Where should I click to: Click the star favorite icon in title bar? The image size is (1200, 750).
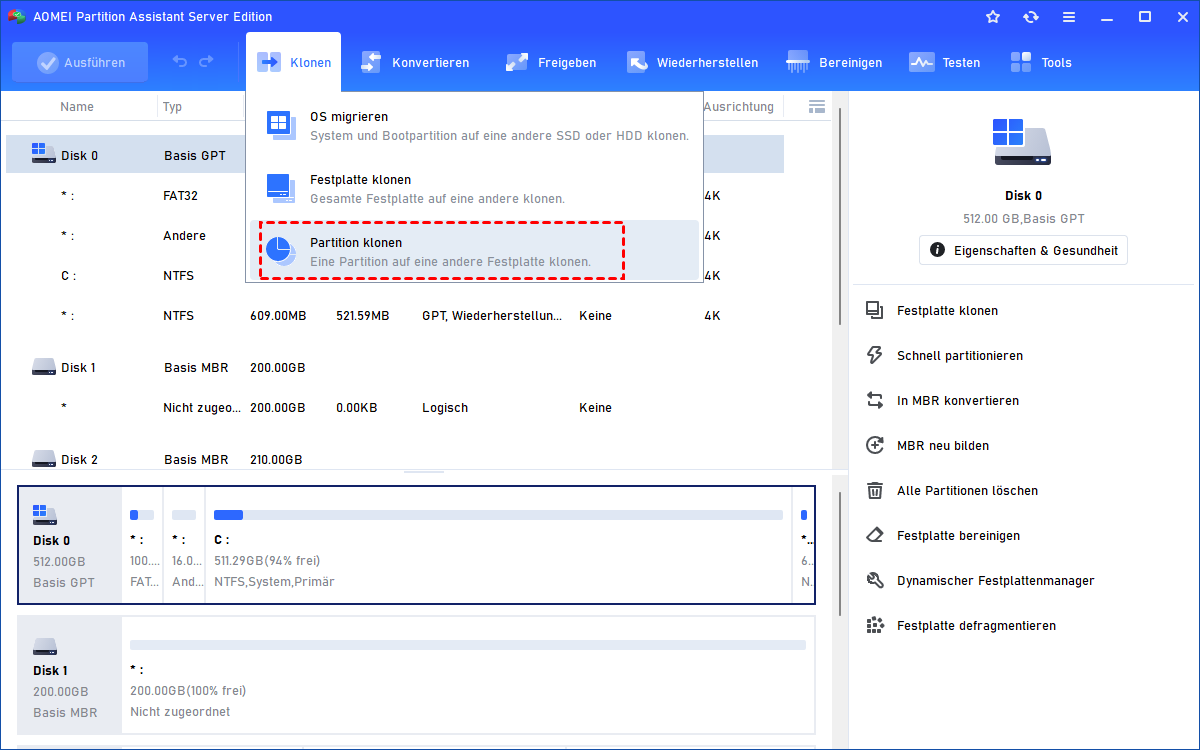click(993, 17)
